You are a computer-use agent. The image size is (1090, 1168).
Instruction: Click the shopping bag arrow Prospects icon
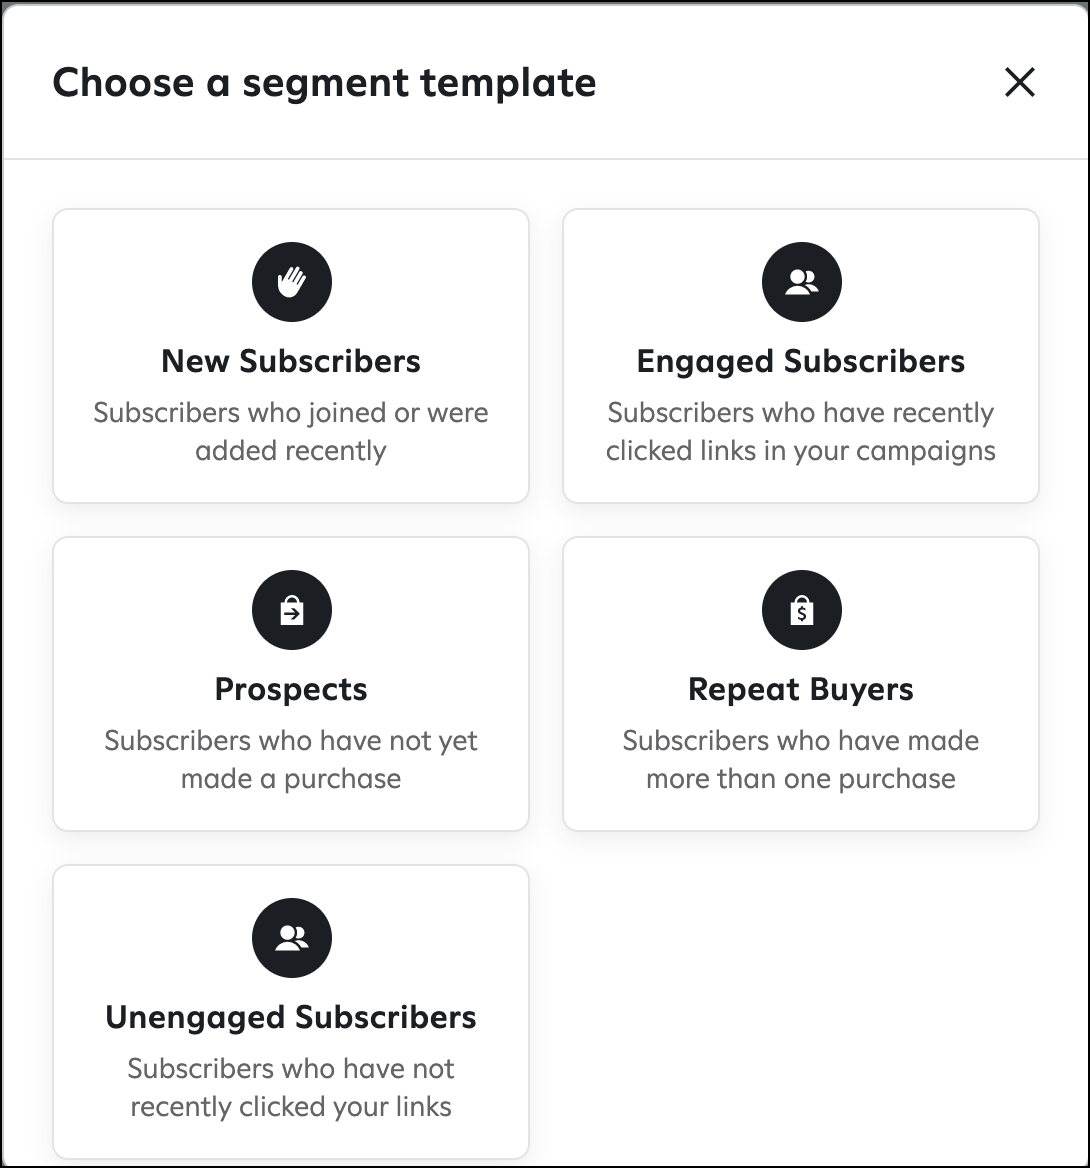pos(291,610)
